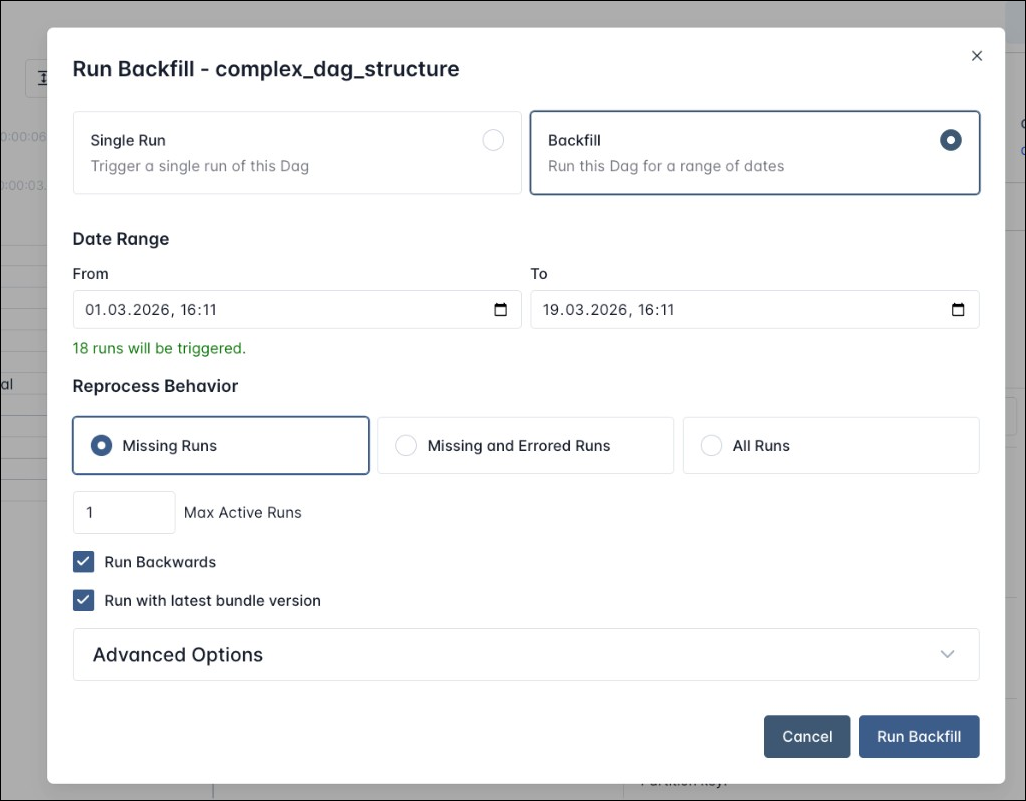1026x801 pixels.
Task: Click the Max Active Runs value field
Action: click(x=124, y=512)
